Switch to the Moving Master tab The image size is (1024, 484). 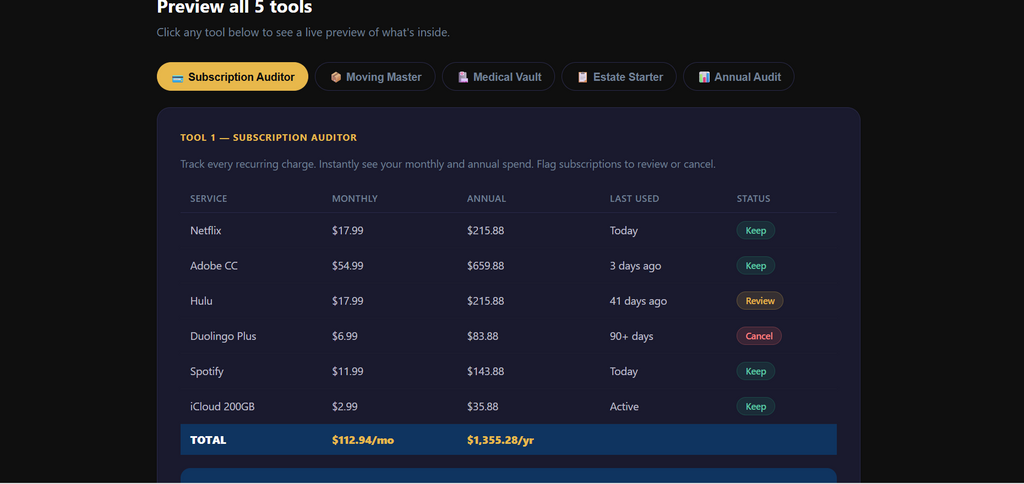pos(375,76)
